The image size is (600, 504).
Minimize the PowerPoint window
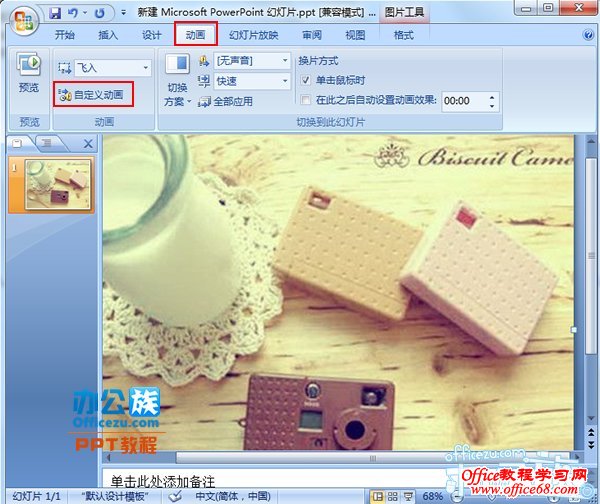click(526, 8)
